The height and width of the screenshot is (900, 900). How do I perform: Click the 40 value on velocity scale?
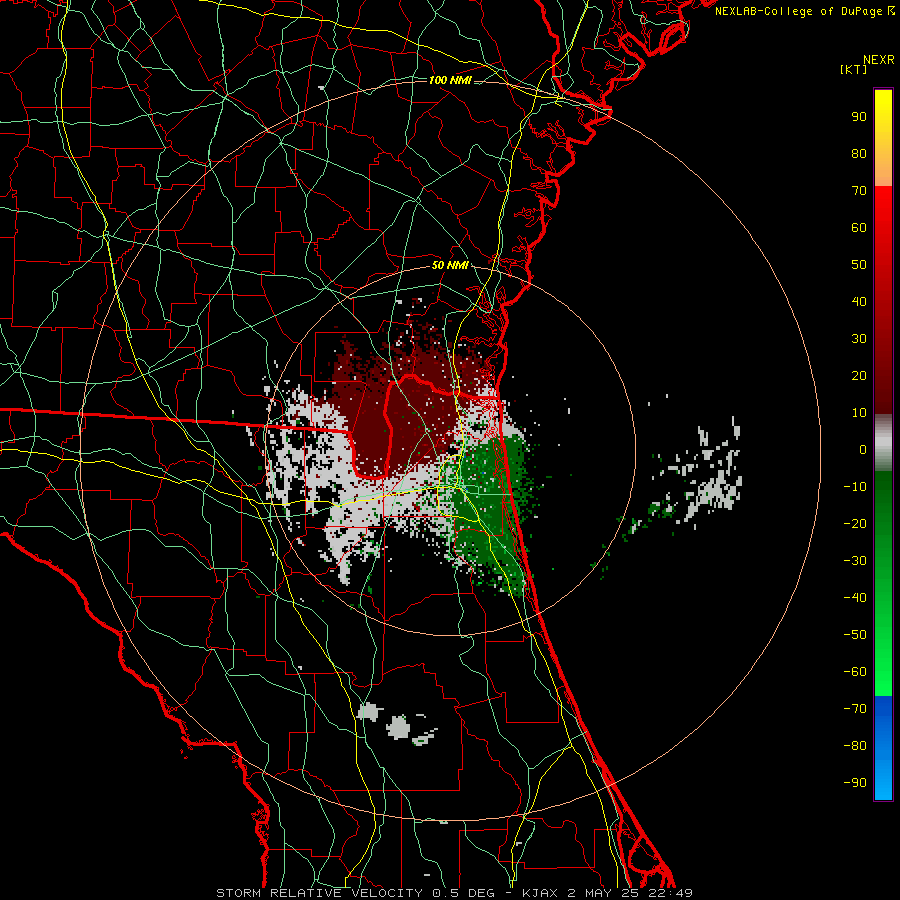pos(859,301)
